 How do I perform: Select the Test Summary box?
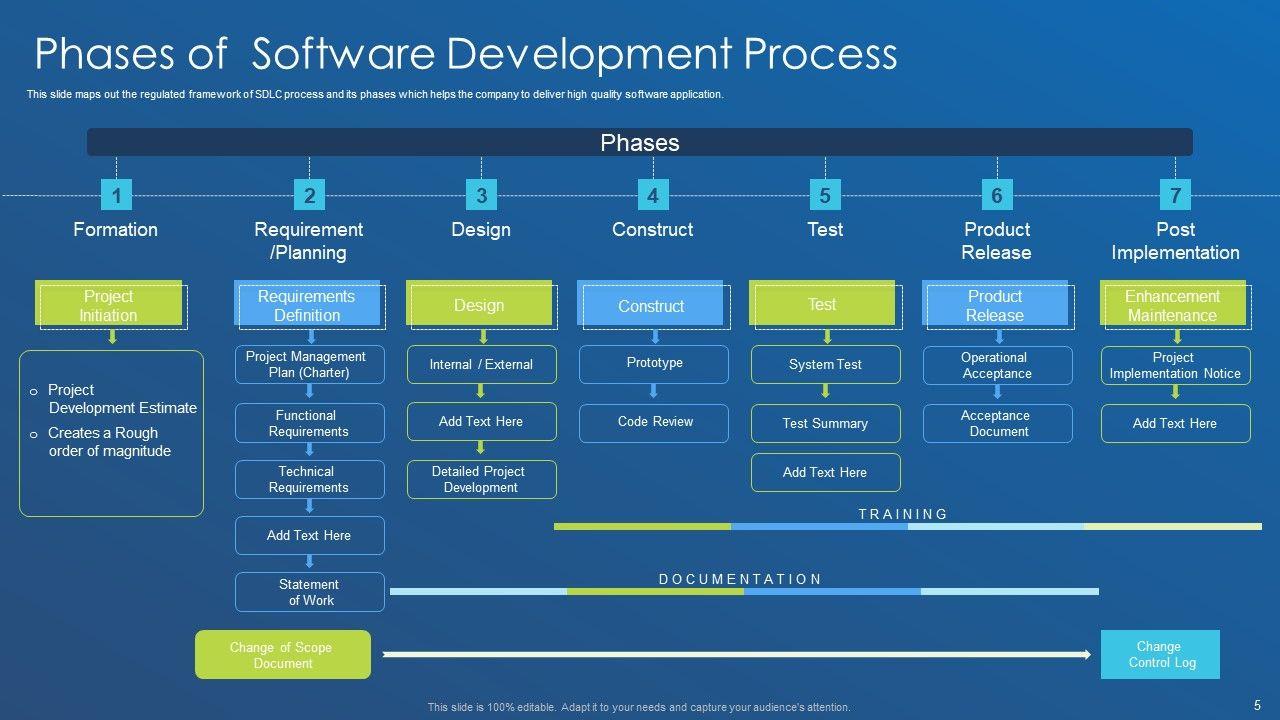pyautogui.click(x=825, y=423)
